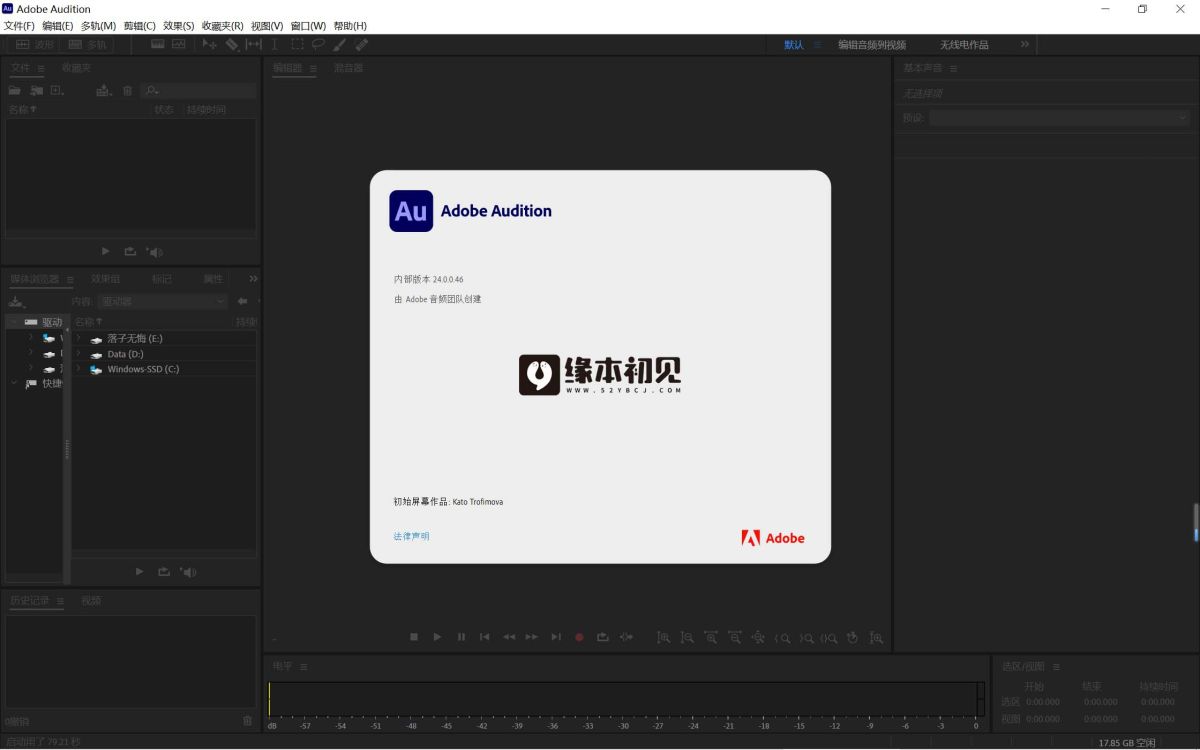
Task: Select the Move tool
Action: (210, 44)
